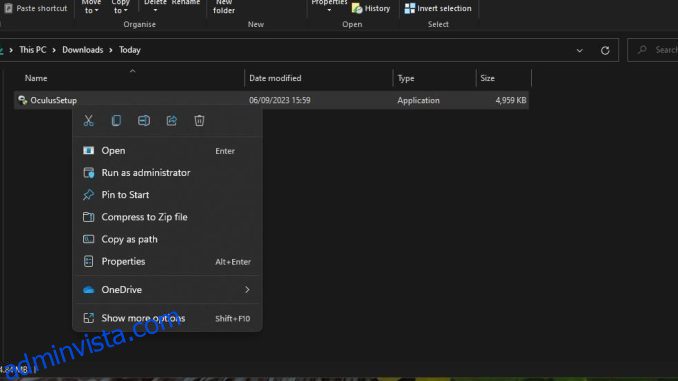This screenshot has width=678, height=381.
Task: Click the Rename ribbon button
Action: [x=186, y=3]
